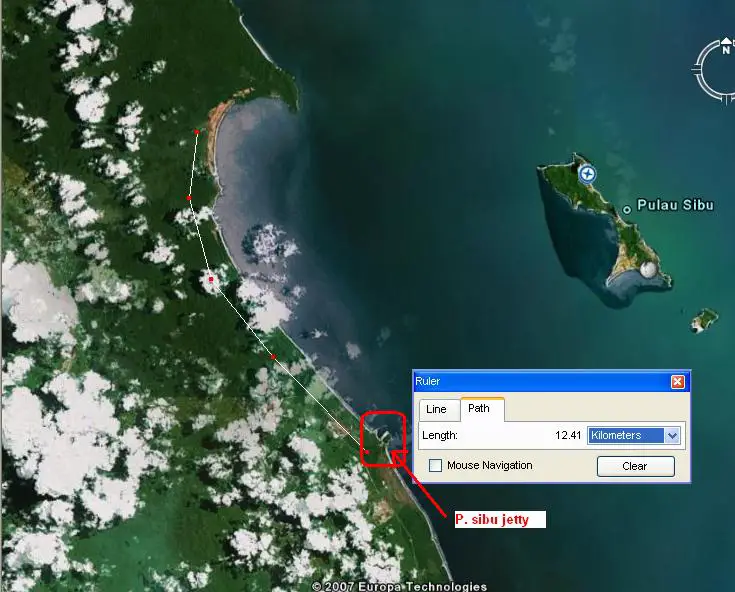This screenshot has width=735, height=592.
Task: Enable the Mouse Navigation checkbox
Action: [435, 465]
